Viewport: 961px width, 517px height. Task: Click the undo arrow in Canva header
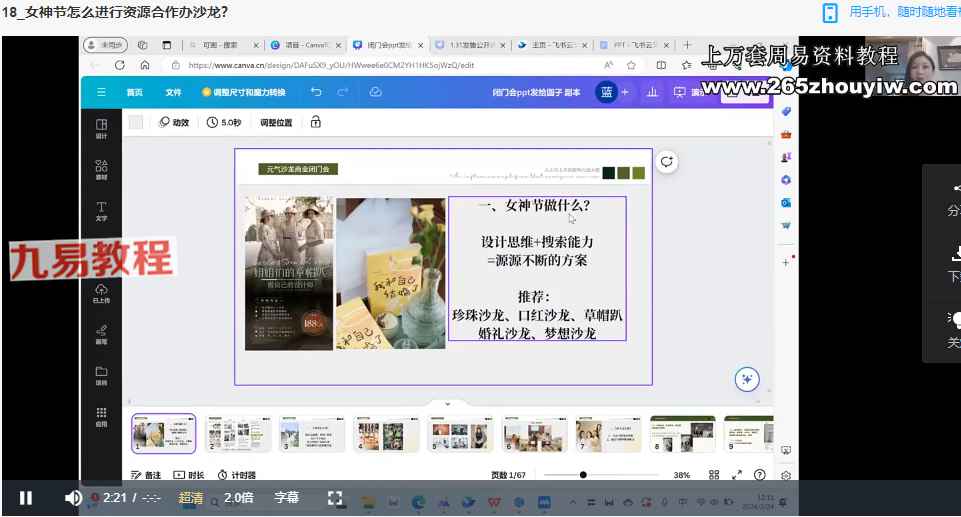tap(316, 92)
